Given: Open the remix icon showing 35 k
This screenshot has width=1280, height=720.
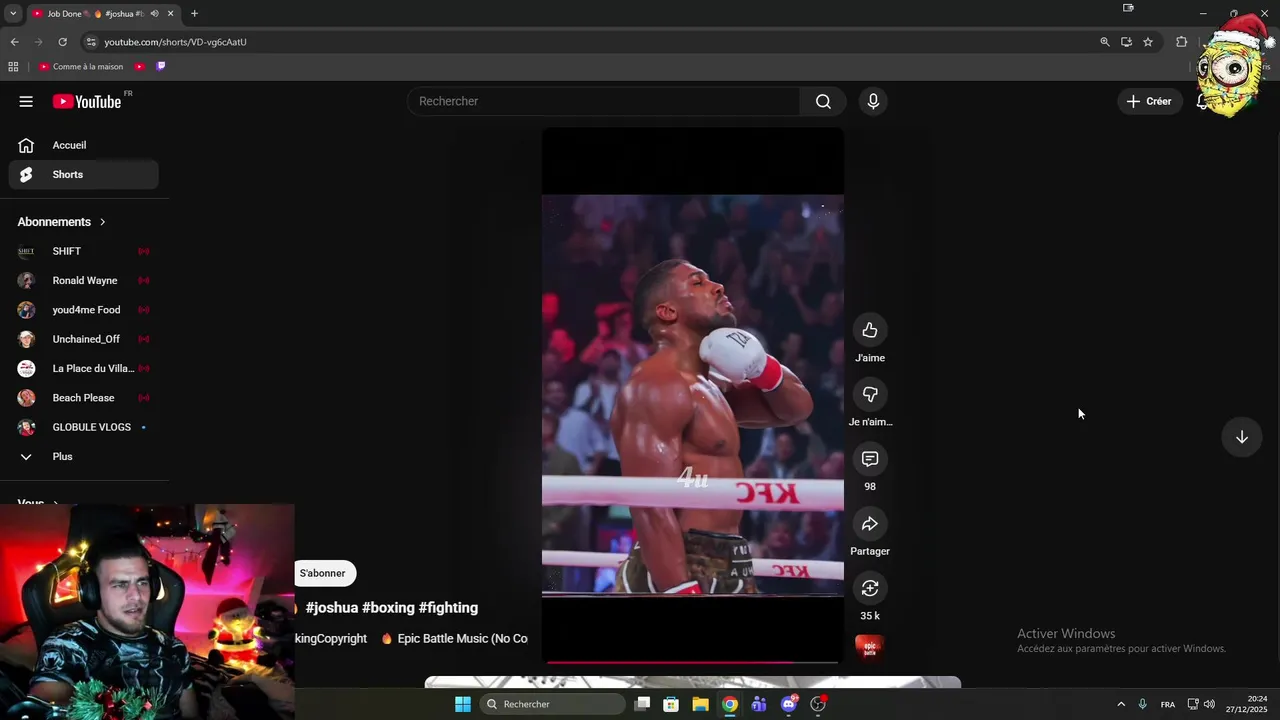Looking at the screenshot, I should click(x=870, y=588).
